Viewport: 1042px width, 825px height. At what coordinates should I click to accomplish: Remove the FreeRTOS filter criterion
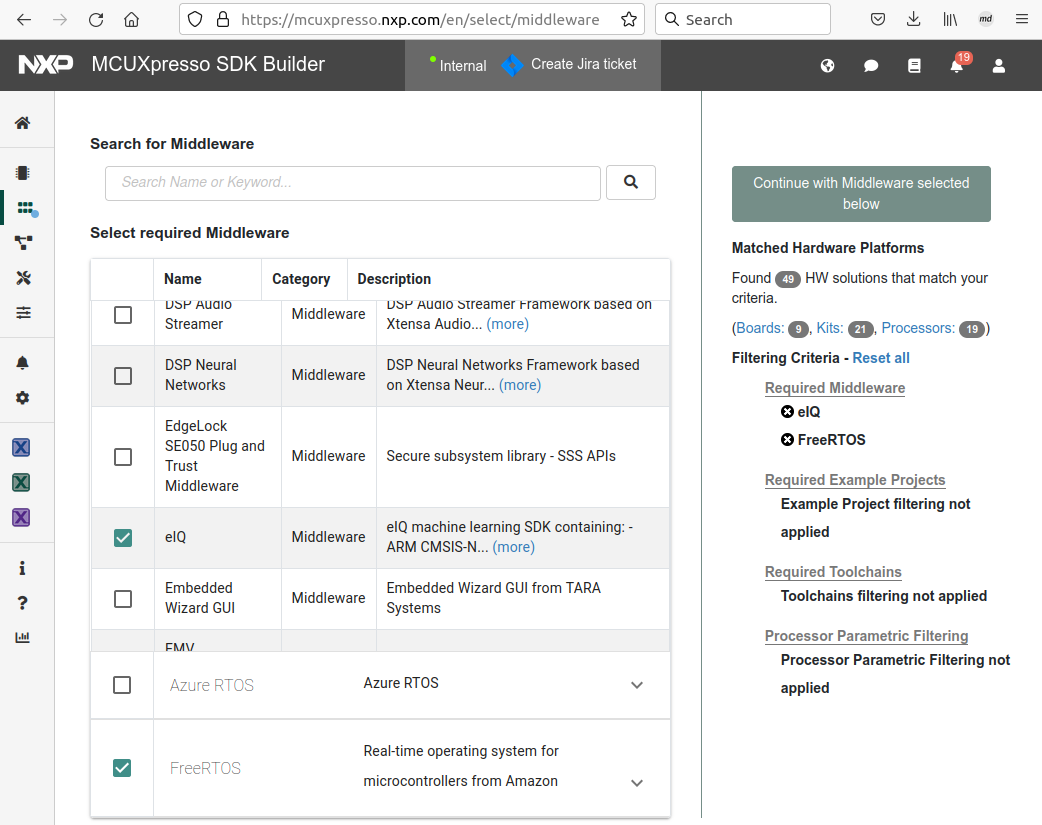click(x=787, y=440)
